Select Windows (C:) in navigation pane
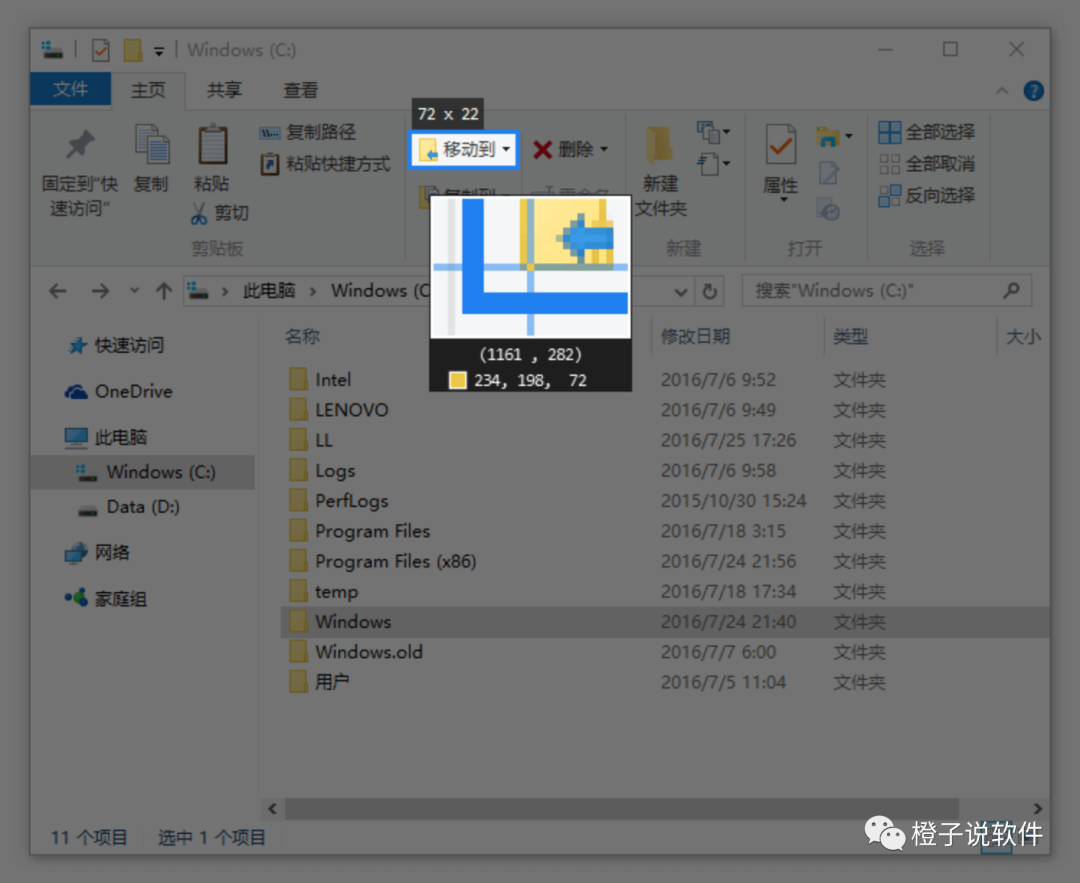 click(x=145, y=472)
